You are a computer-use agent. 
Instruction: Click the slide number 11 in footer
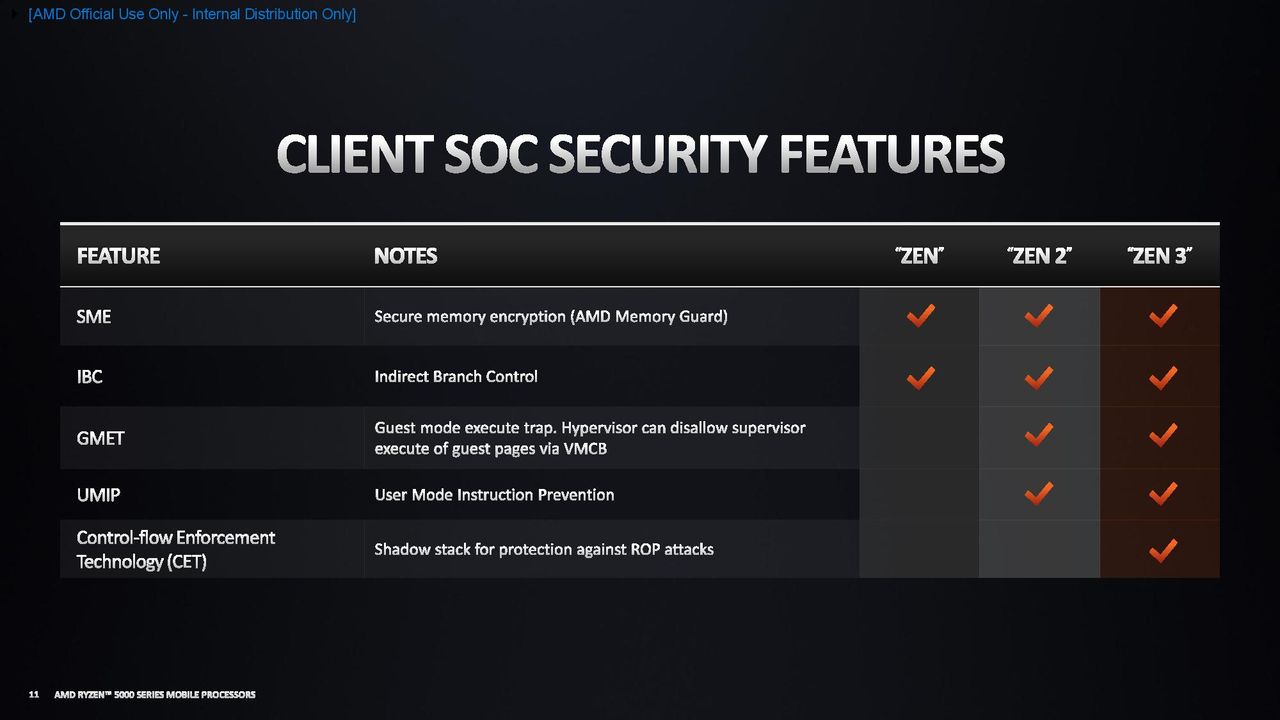click(33, 694)
